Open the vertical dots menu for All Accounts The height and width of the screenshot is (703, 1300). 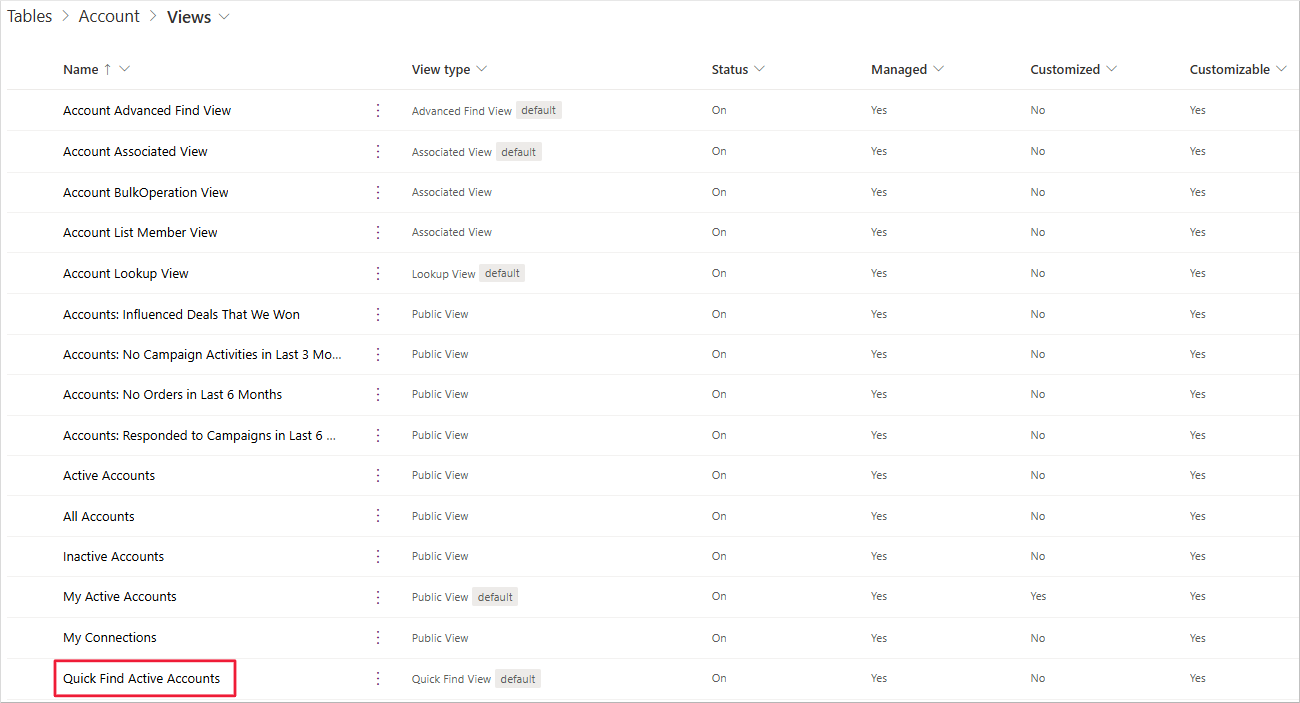(x=378, y=516)
